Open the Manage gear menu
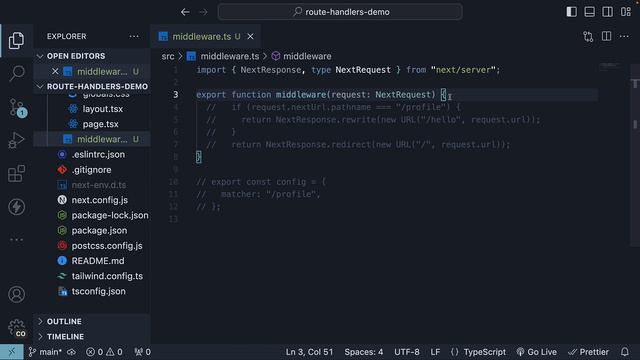 coord(16,328)
